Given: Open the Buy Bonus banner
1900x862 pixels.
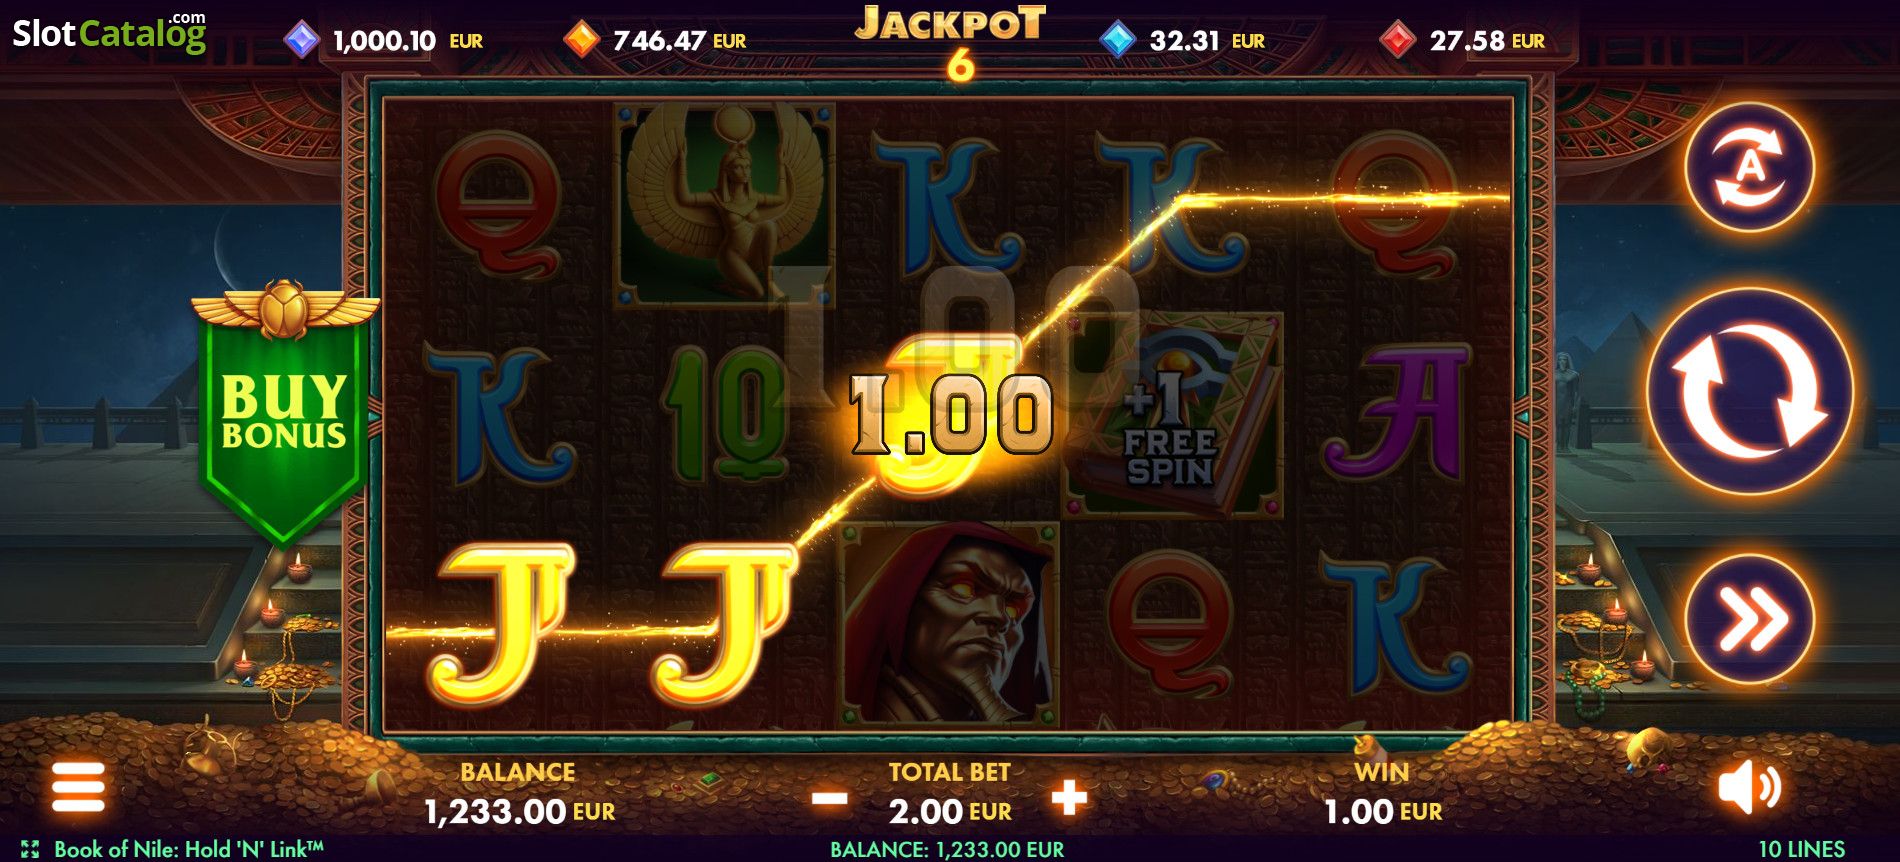Looking at the screenshot, I should tap(284, 412).
